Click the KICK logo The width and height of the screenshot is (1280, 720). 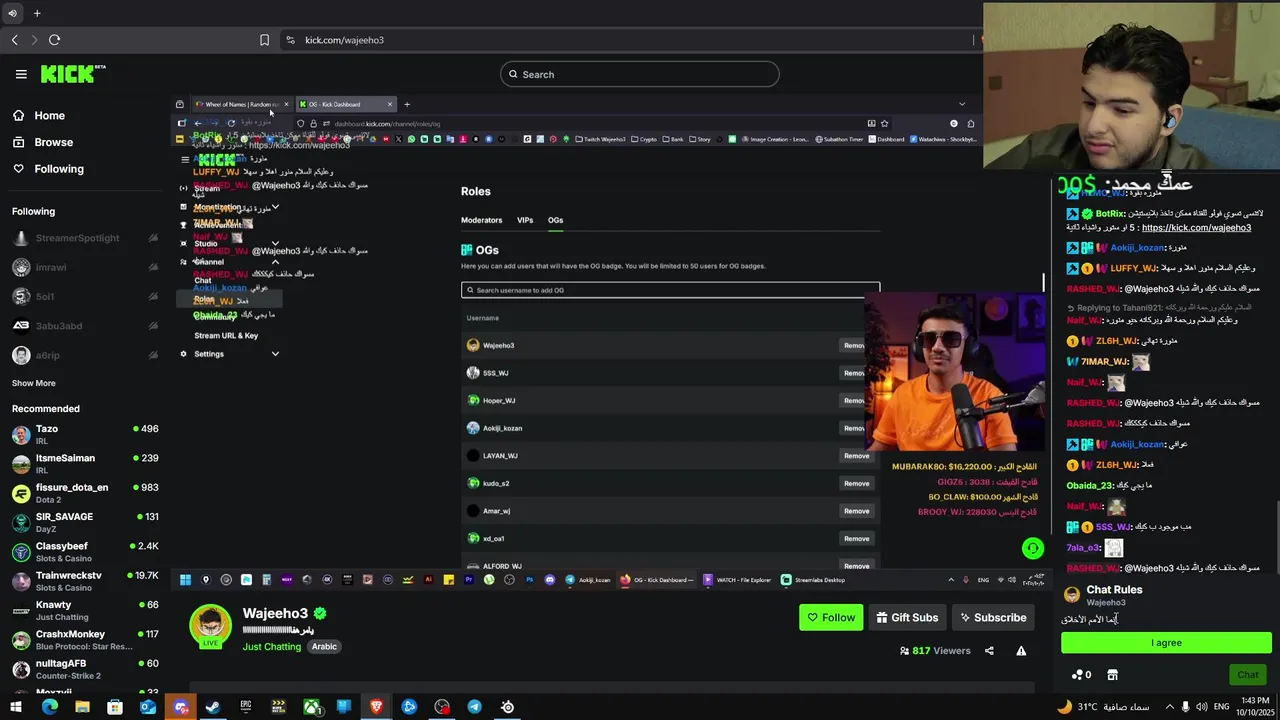[73, 74]
